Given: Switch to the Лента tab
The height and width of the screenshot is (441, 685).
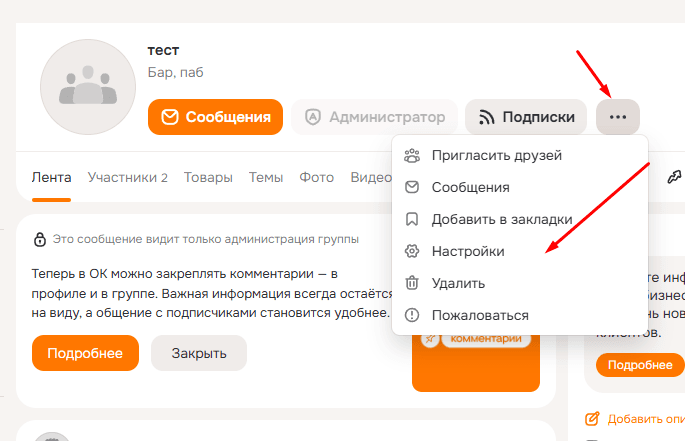Looking at the screenshot, I should point(52,177).
